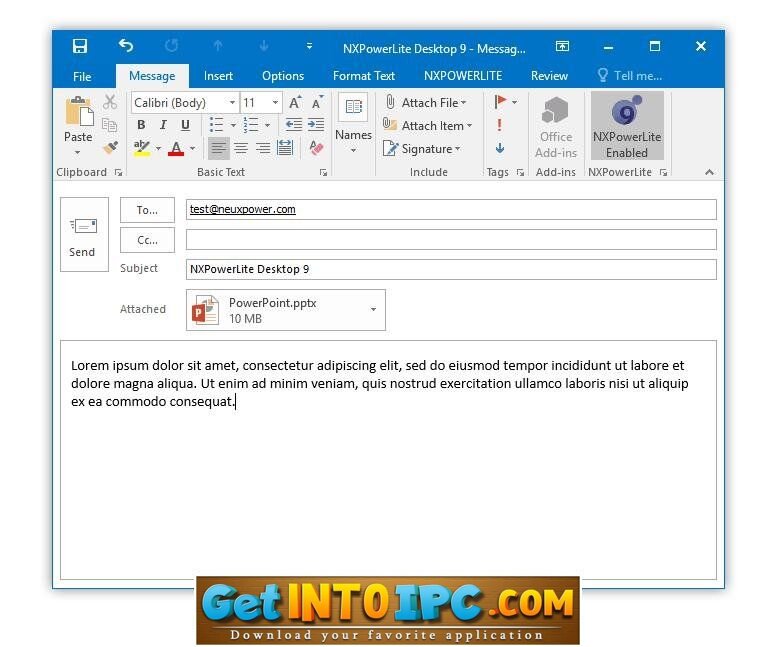Increase the paragraph indent
The width and height of the screenshot is (776, 647).
[316, 125]
